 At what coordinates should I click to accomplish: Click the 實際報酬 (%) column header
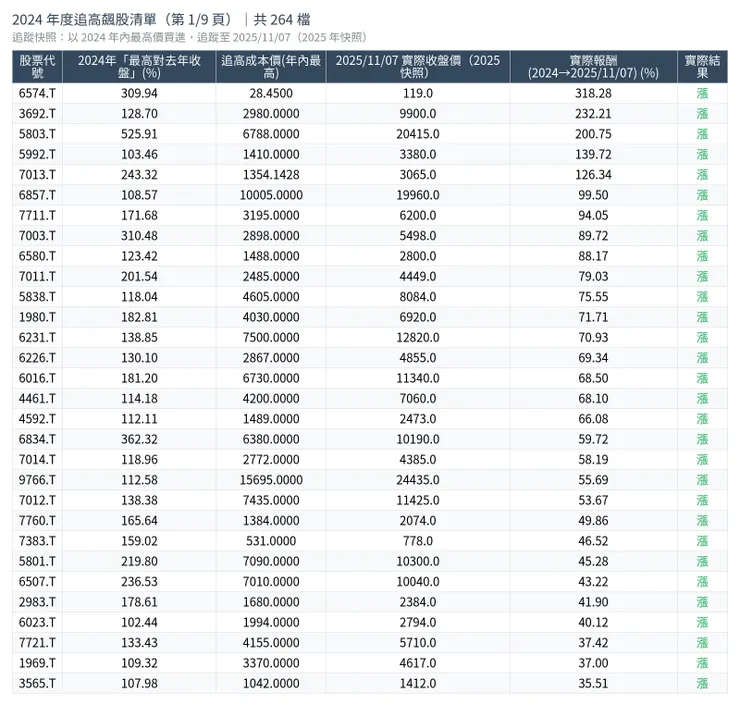(593, 67)
